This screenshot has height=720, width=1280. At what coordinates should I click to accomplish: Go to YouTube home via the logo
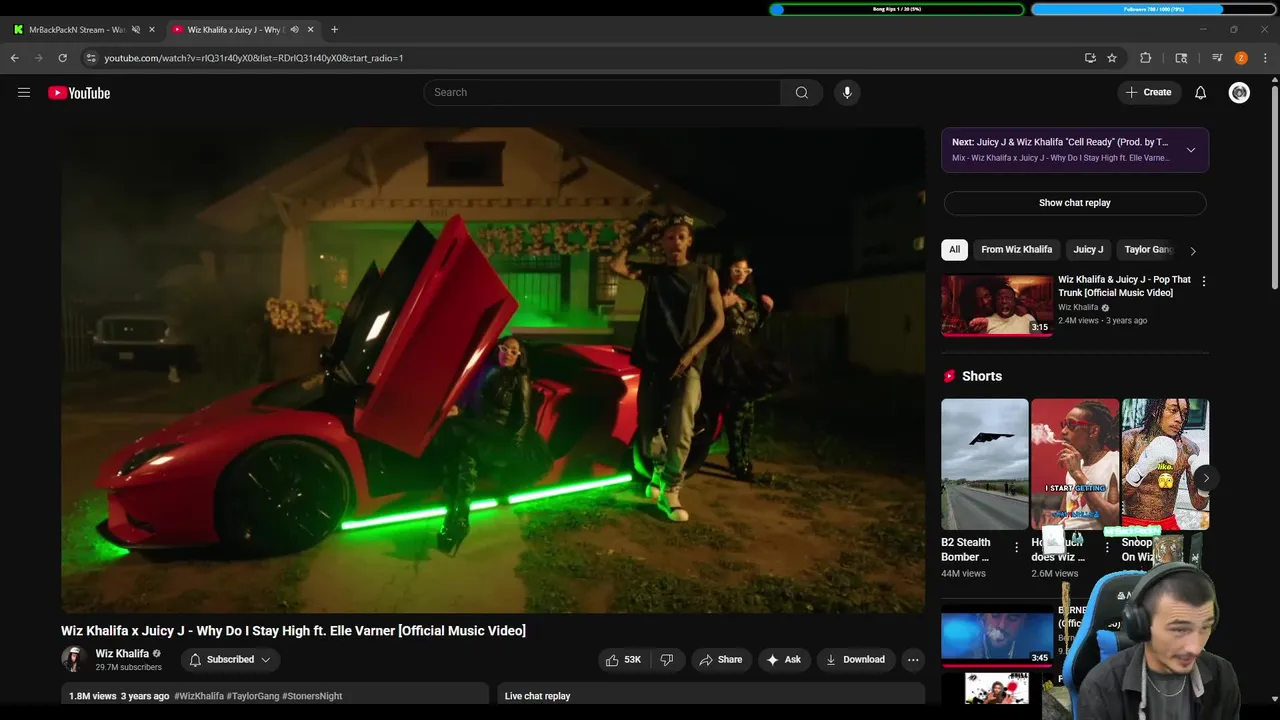(x=79, y=93)
